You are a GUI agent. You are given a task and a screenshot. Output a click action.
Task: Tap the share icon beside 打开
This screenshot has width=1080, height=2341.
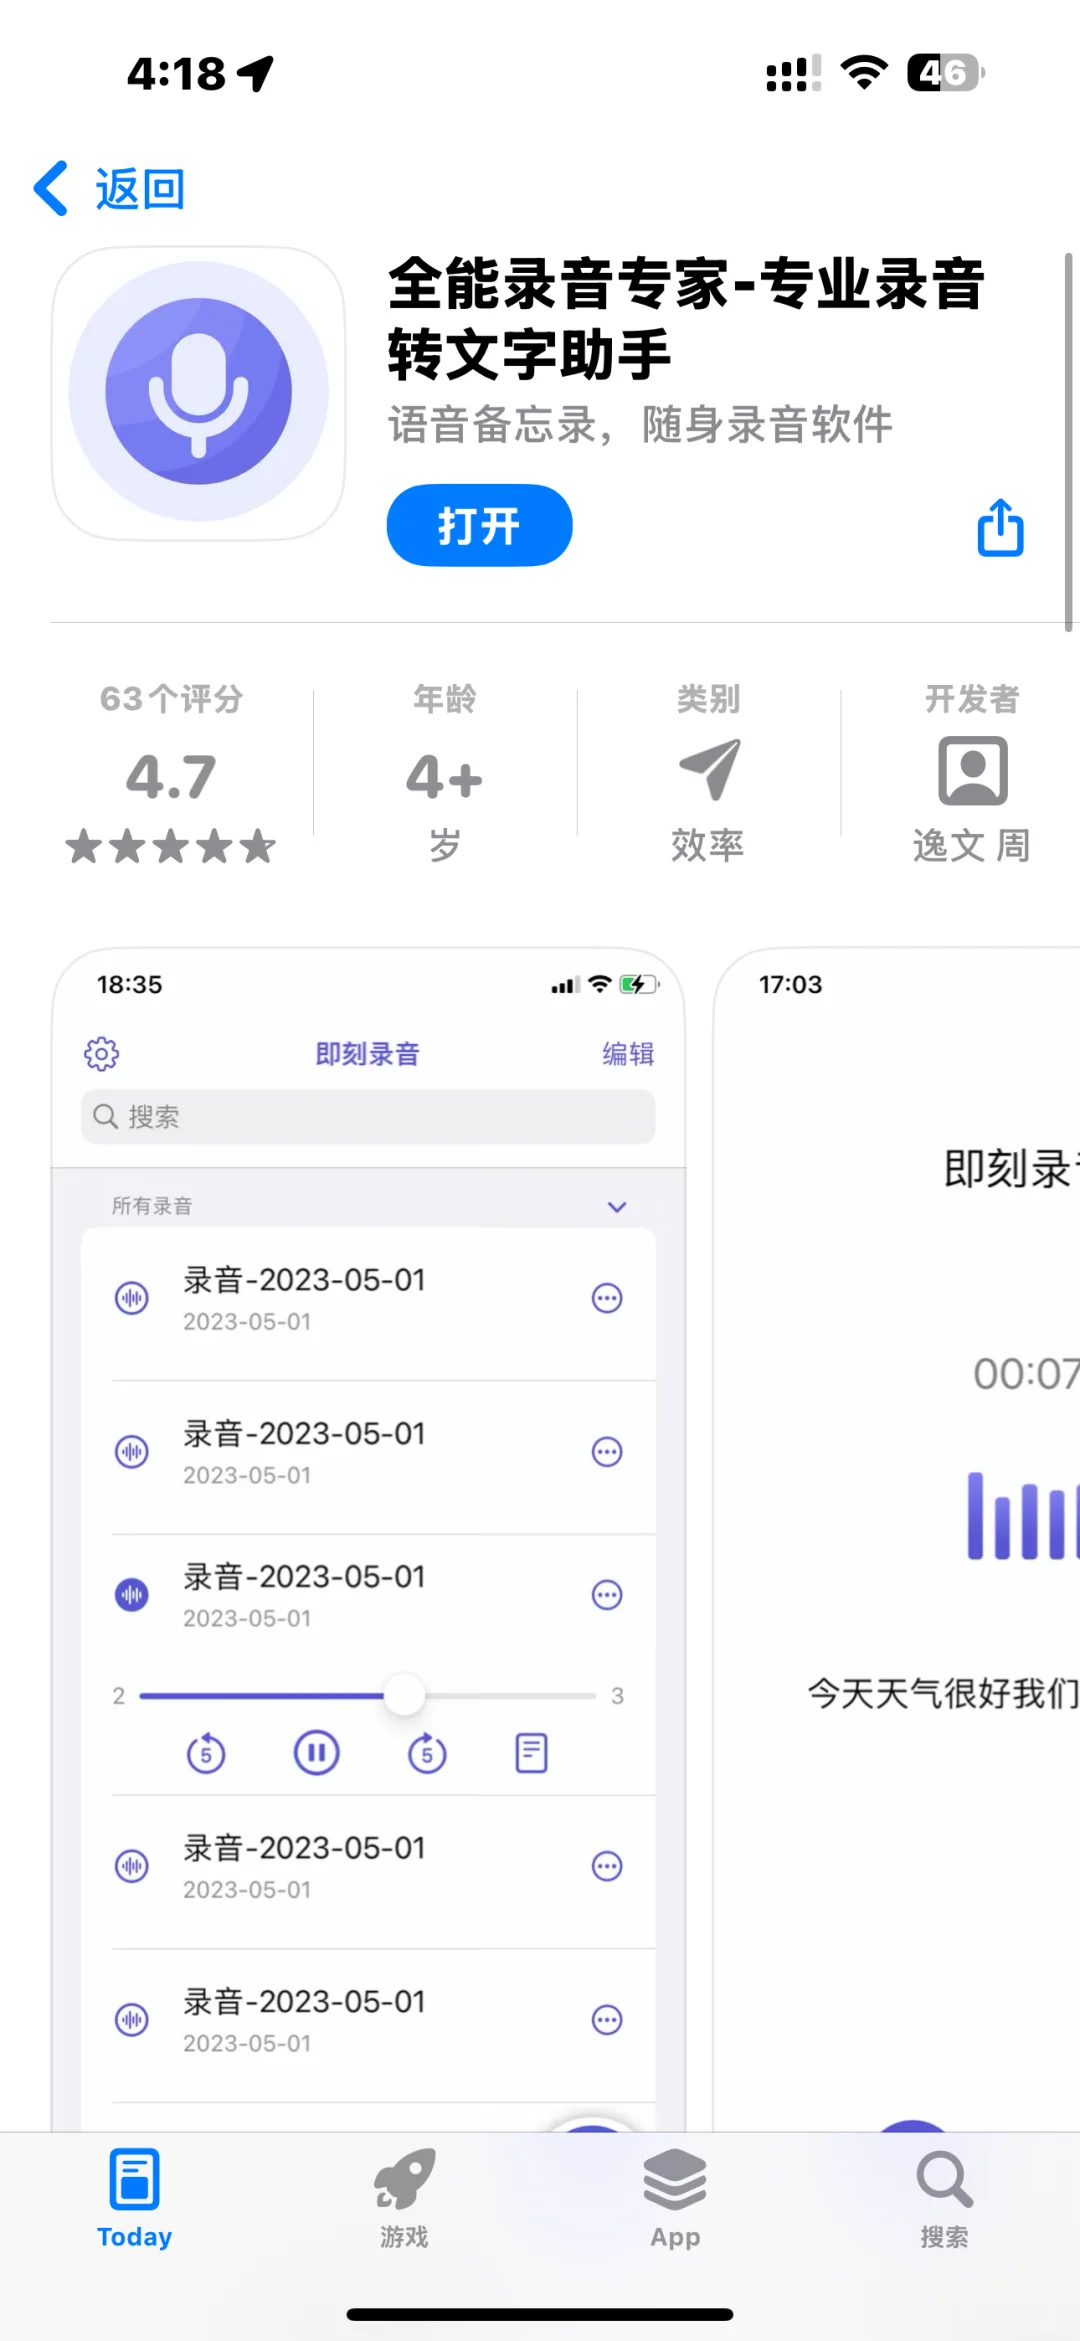[x=1000, y=527]
